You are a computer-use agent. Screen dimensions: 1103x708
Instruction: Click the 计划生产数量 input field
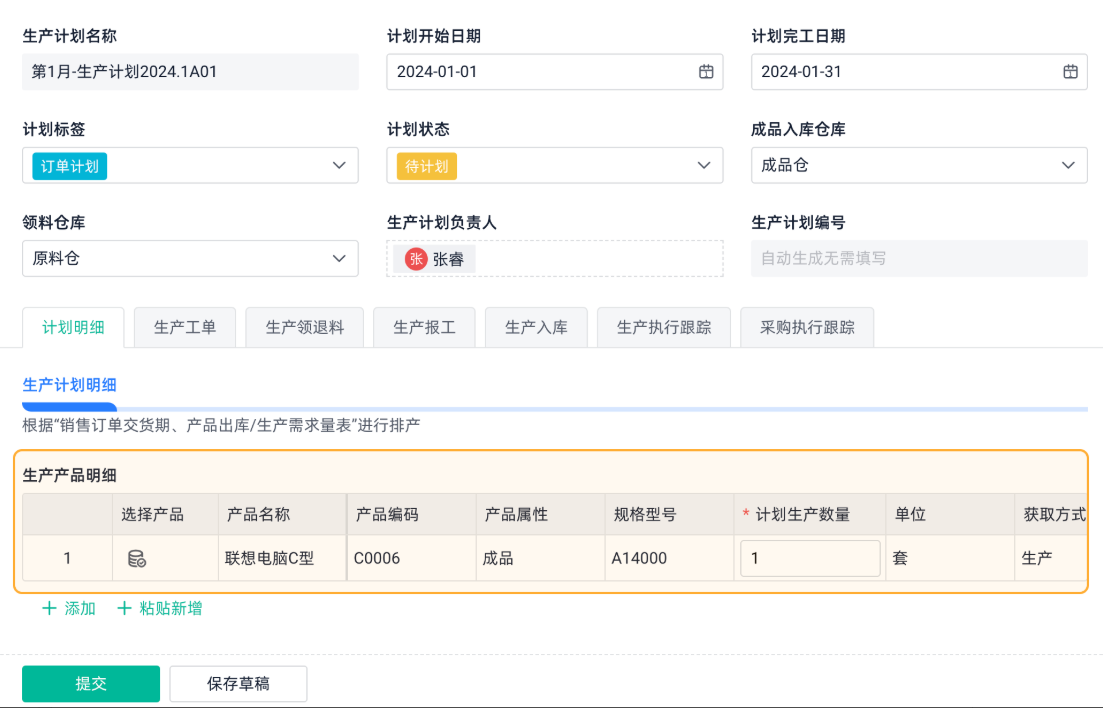[810, 559]
